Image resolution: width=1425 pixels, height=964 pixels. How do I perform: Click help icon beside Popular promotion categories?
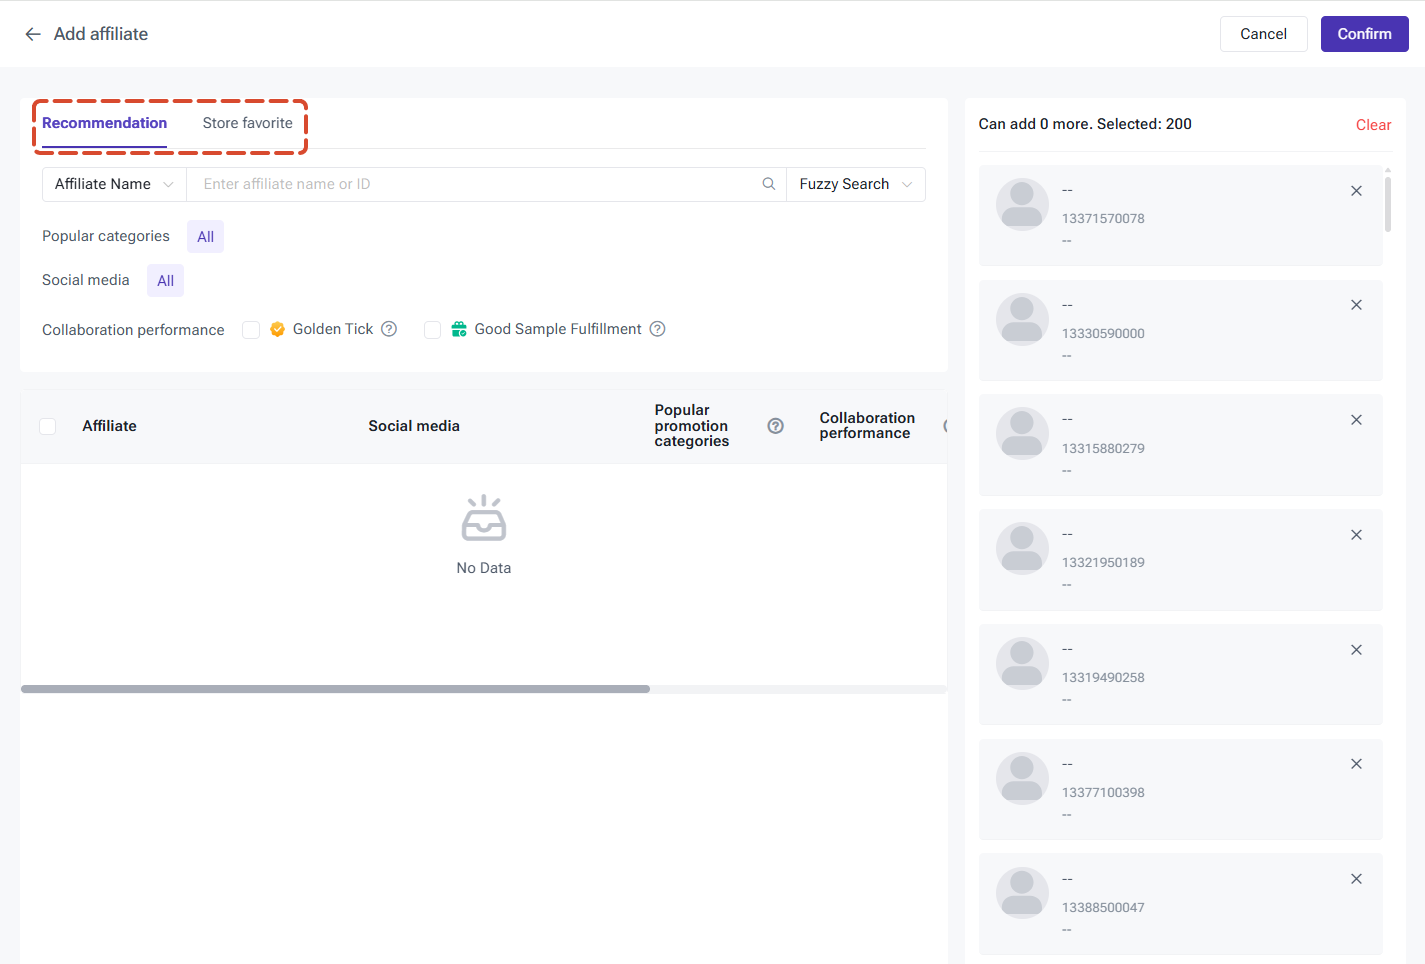point(775,426)
